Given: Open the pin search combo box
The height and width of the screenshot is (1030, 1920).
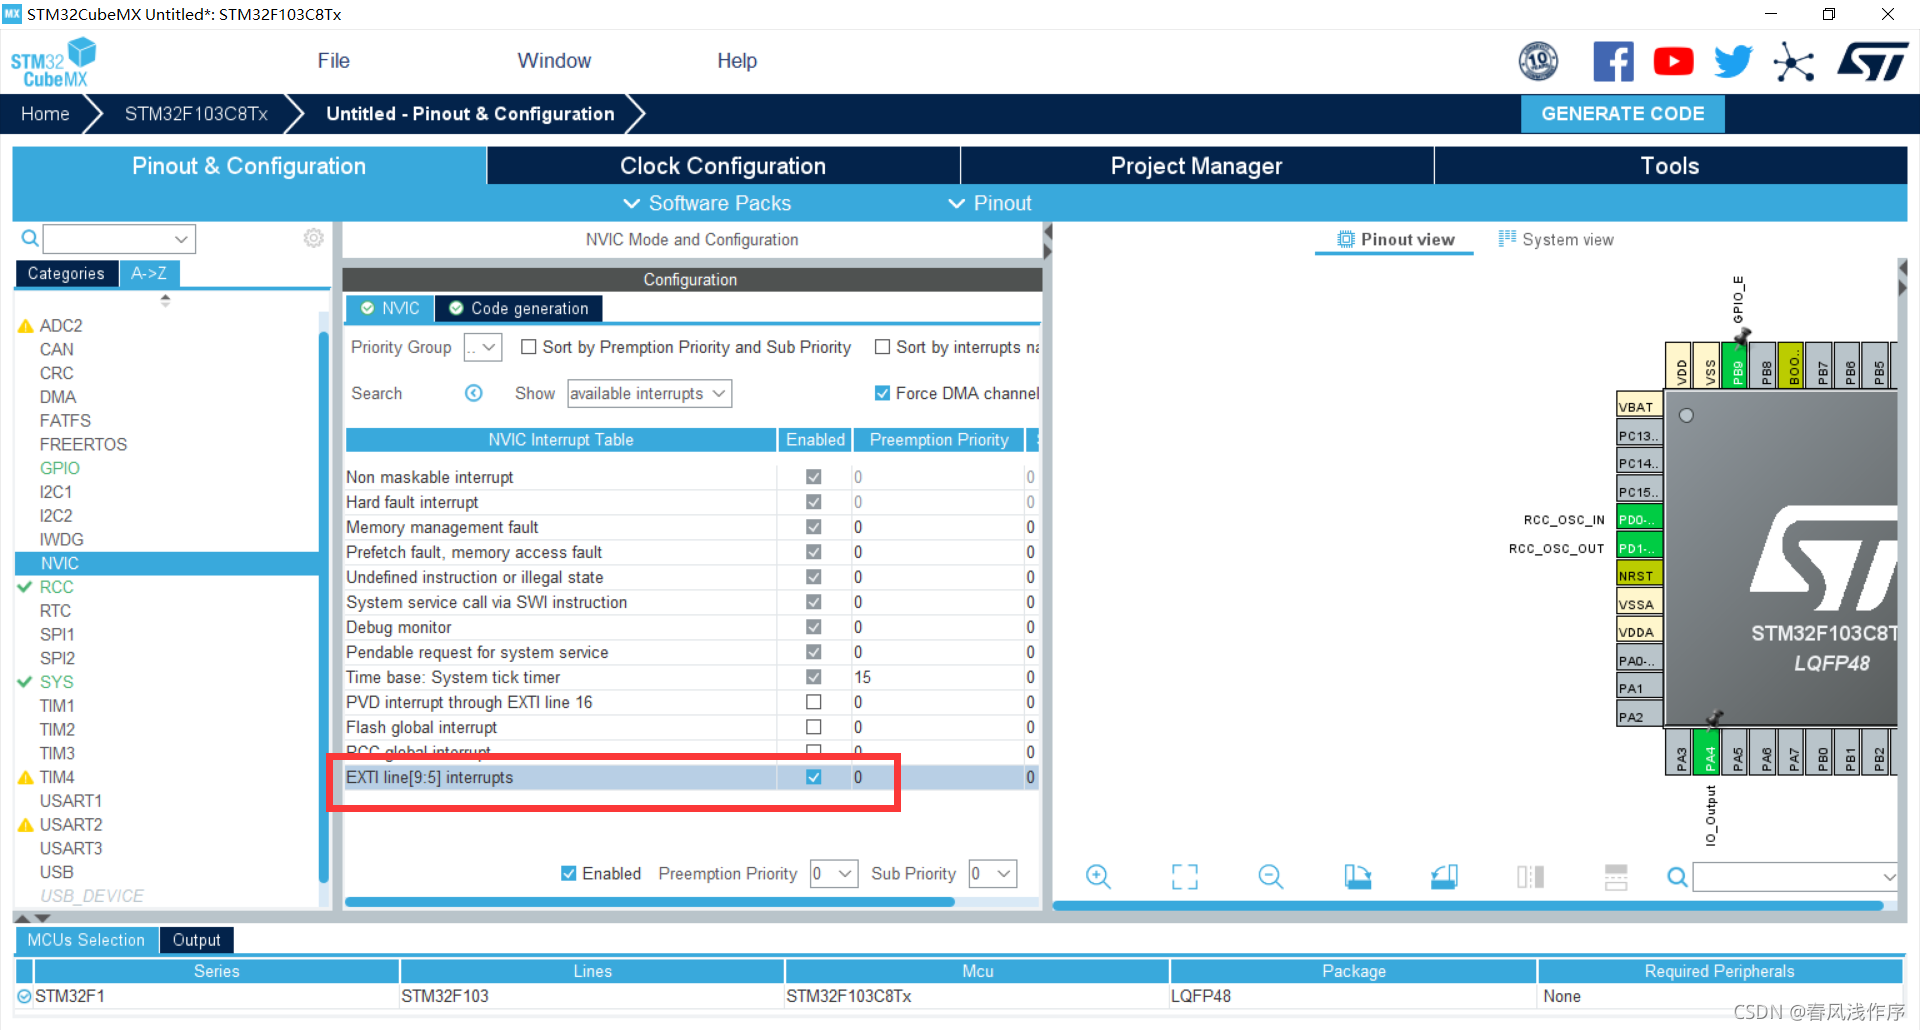Looking at the screenshot, I should click(1795, 877).
